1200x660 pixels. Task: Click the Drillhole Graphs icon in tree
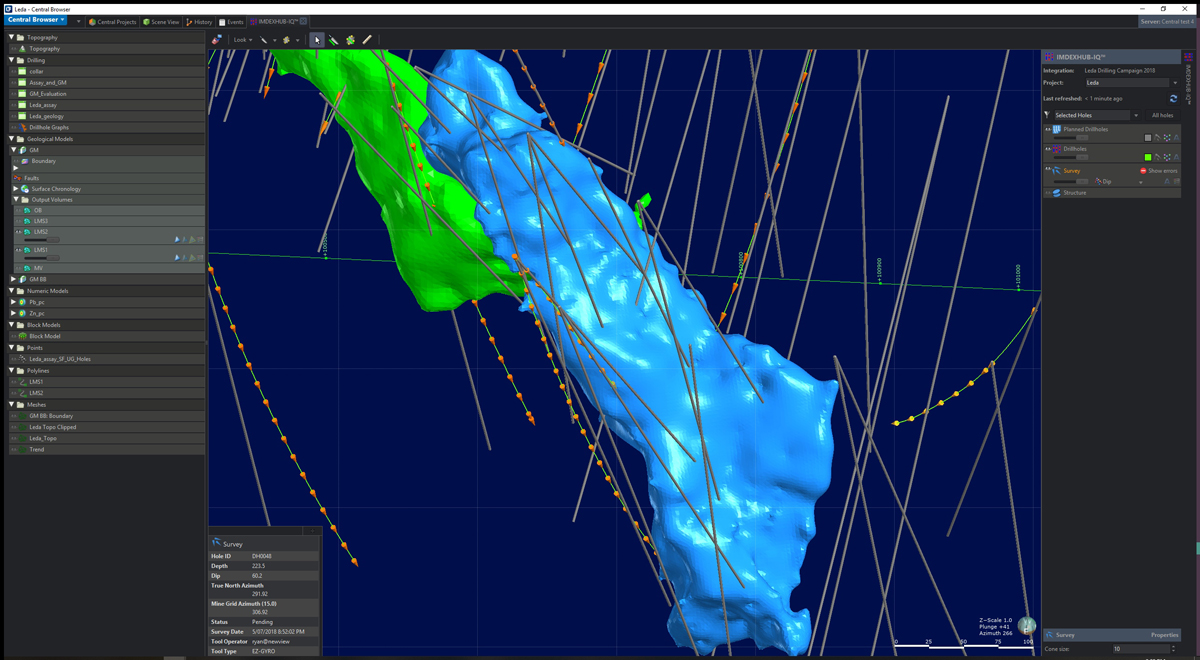(23, 128)
